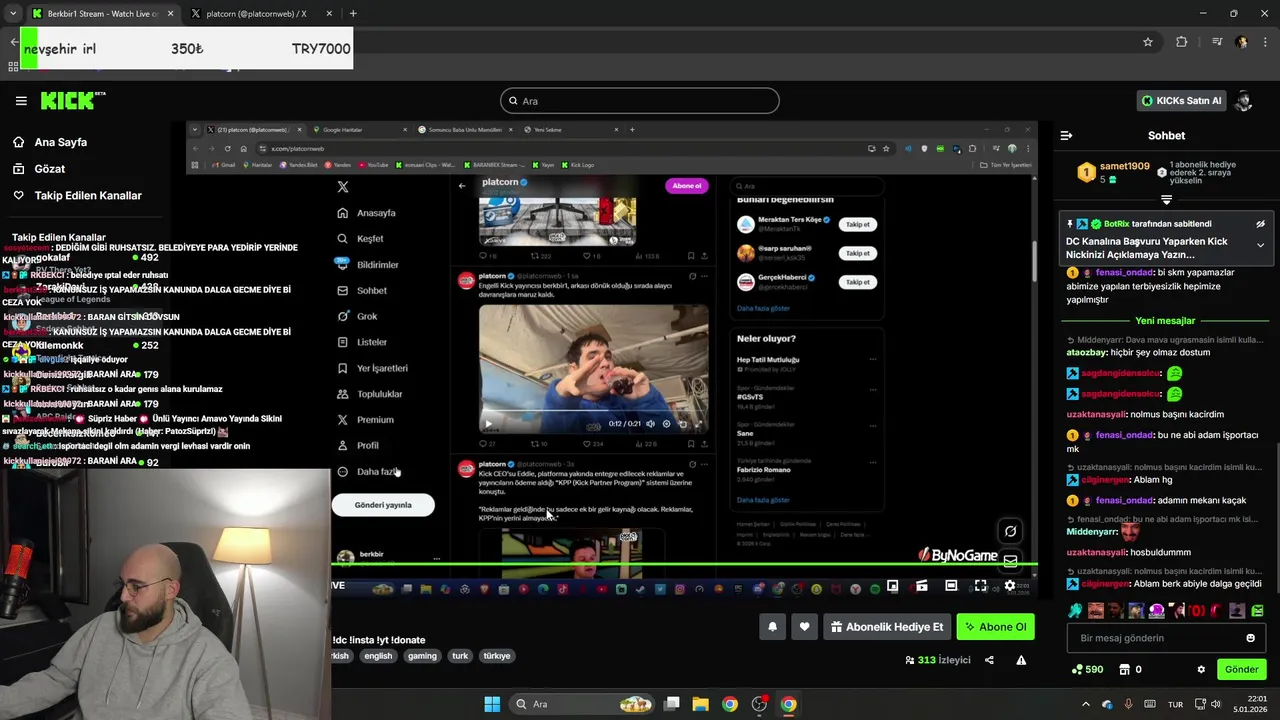The height and width of the screenshot is (720, 1280).
Task: Click Abonelik Hediye Et button
Action: [x=886, y=627]
